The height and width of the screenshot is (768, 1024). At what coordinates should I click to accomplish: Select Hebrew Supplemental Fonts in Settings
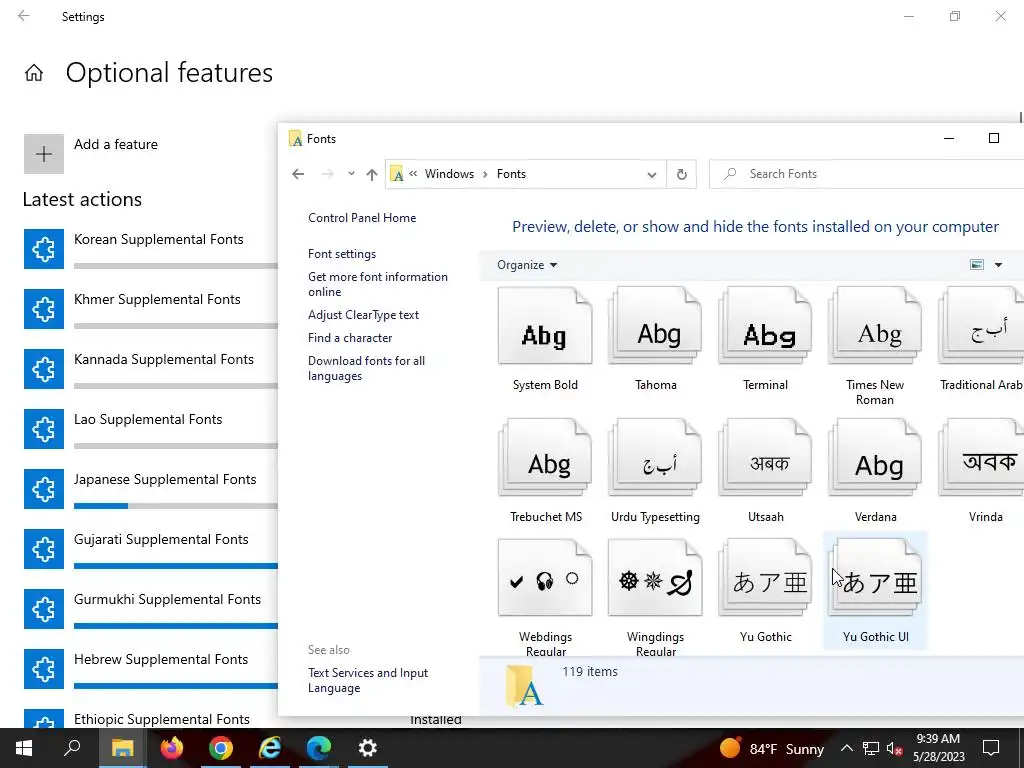[x=161, y=660]
